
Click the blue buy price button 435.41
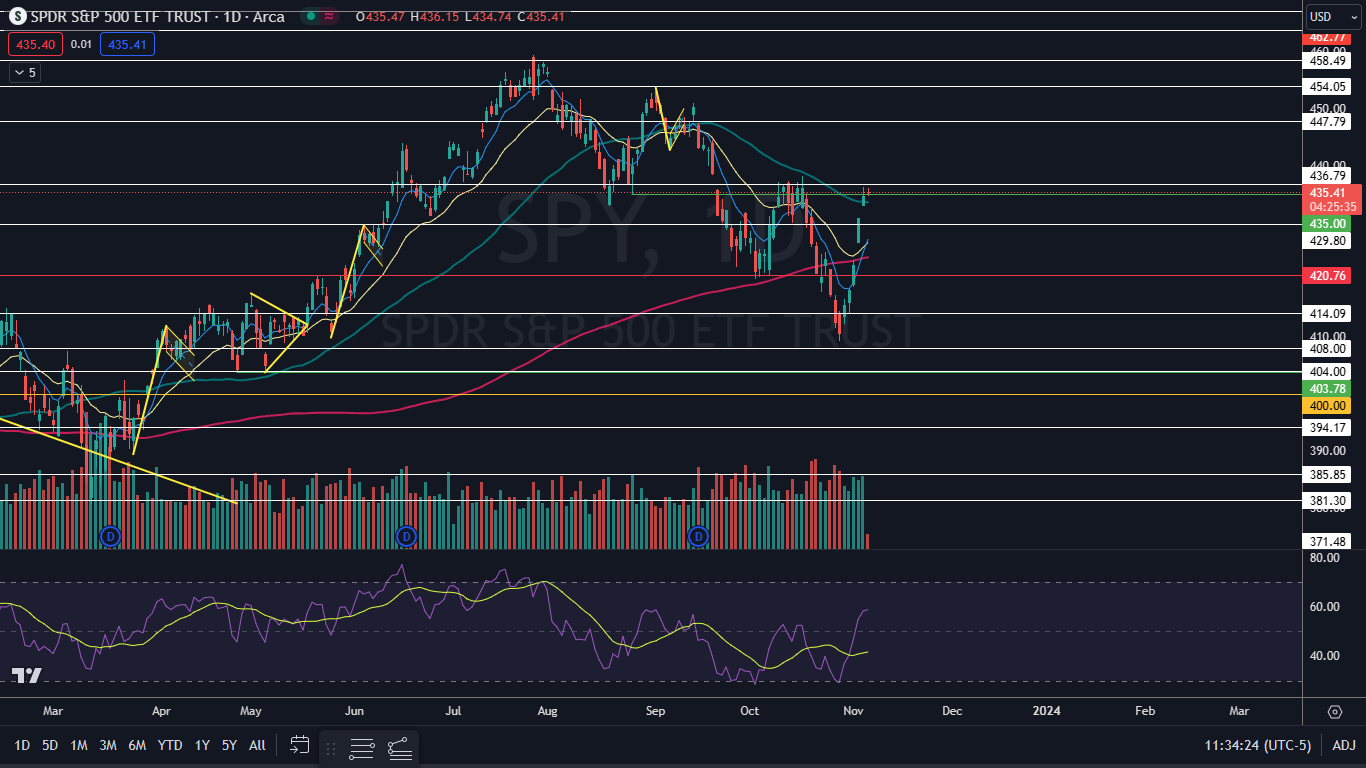tap(127, 44)
